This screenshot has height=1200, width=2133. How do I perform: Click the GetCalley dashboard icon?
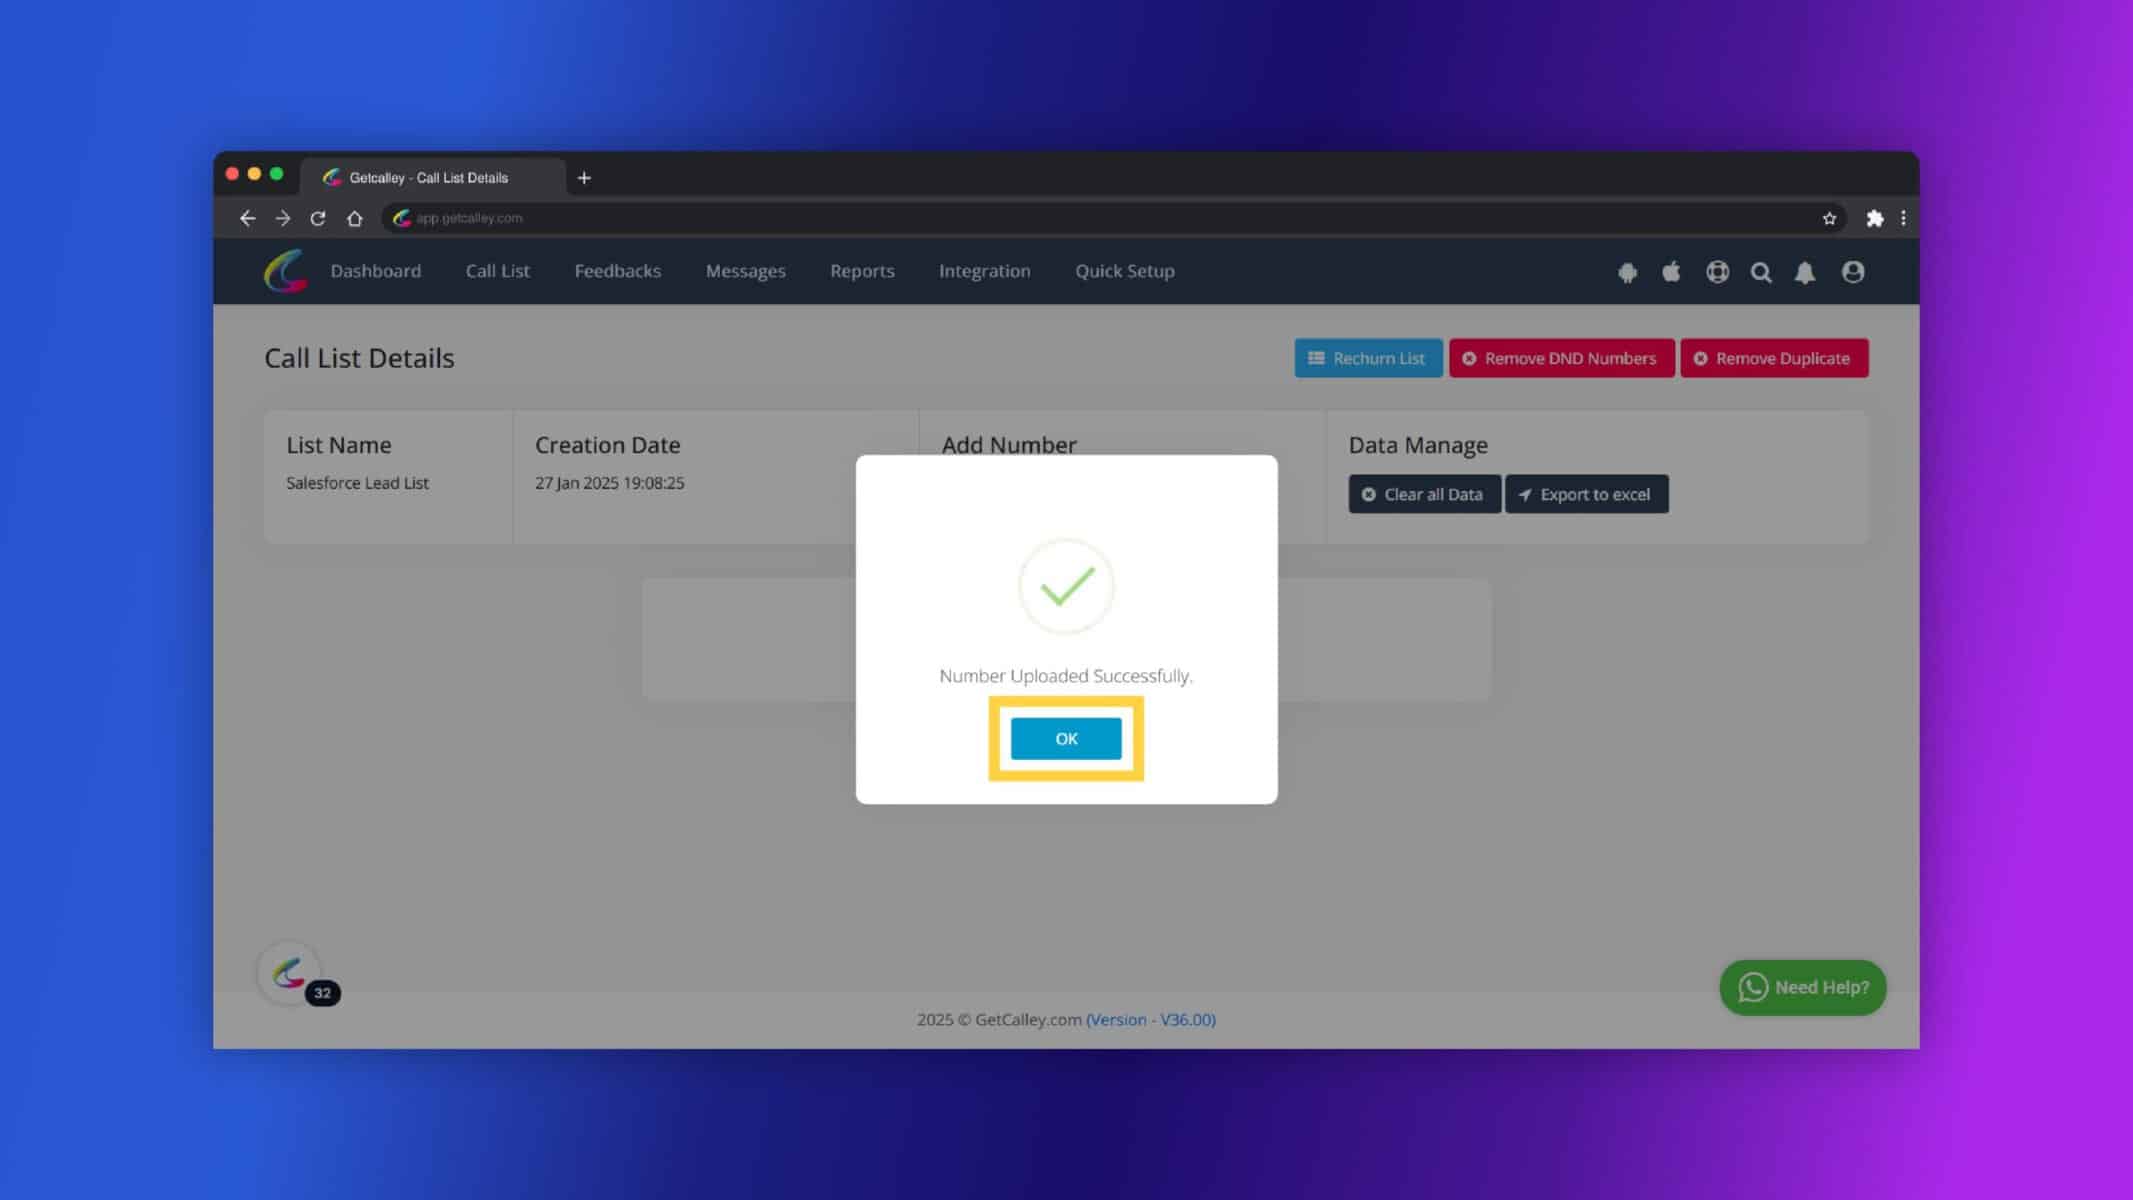coord(286,271)
